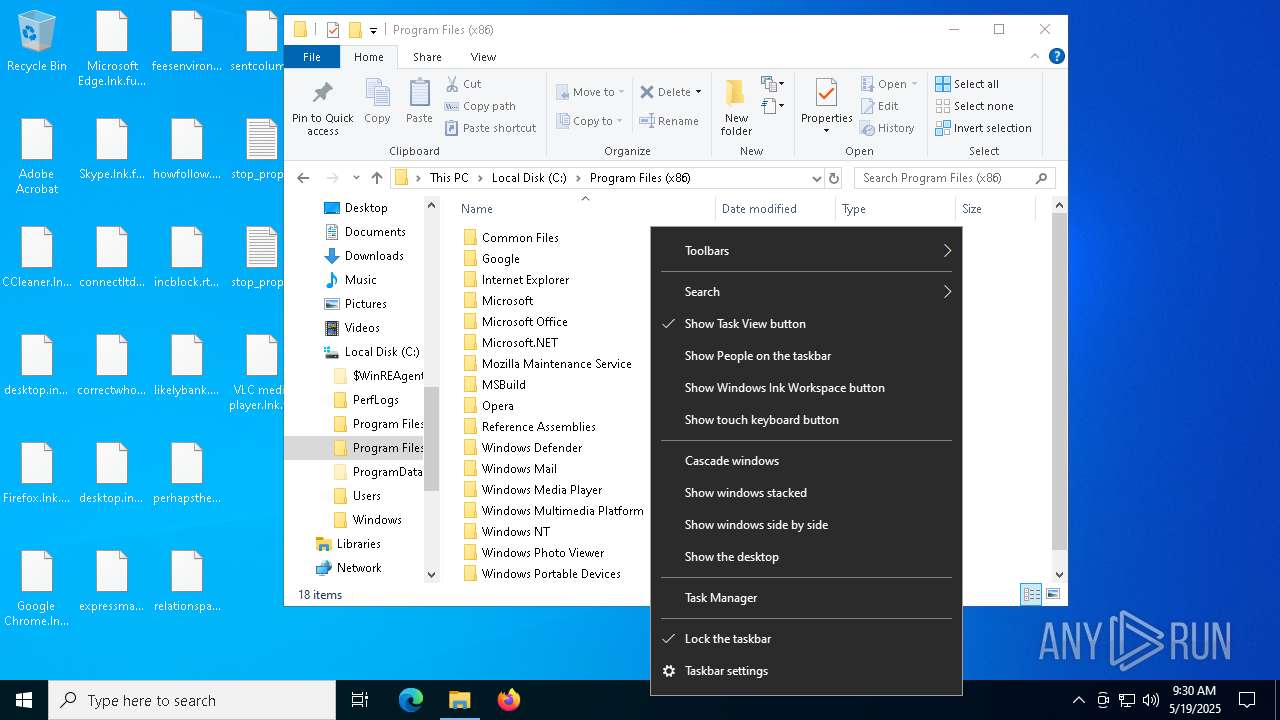Image resolution: width=1280 pixels, height=720 pixels.
Task: Click the taskbar Type here to search box
Action: point(192,700)
